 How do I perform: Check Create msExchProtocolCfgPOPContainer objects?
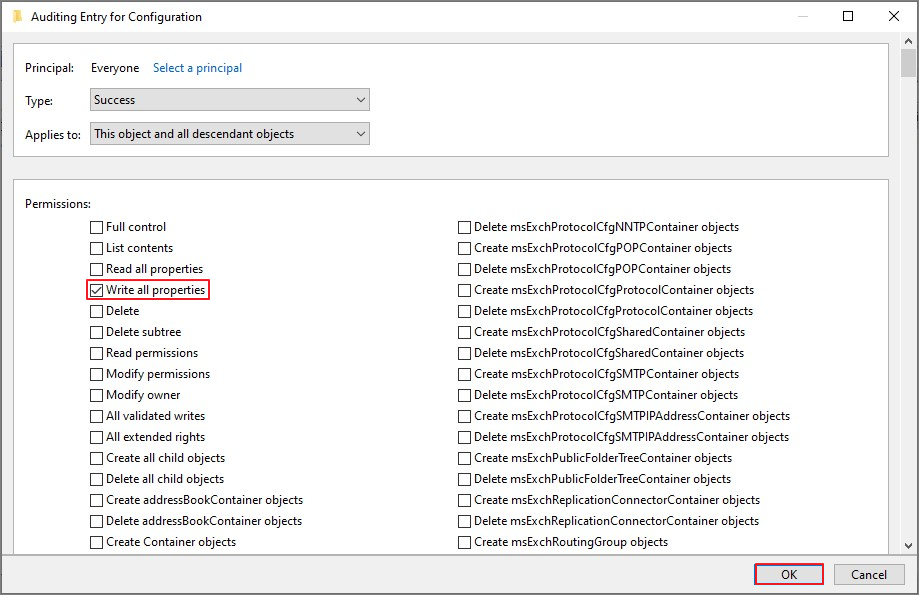click(x=465, y=248)
